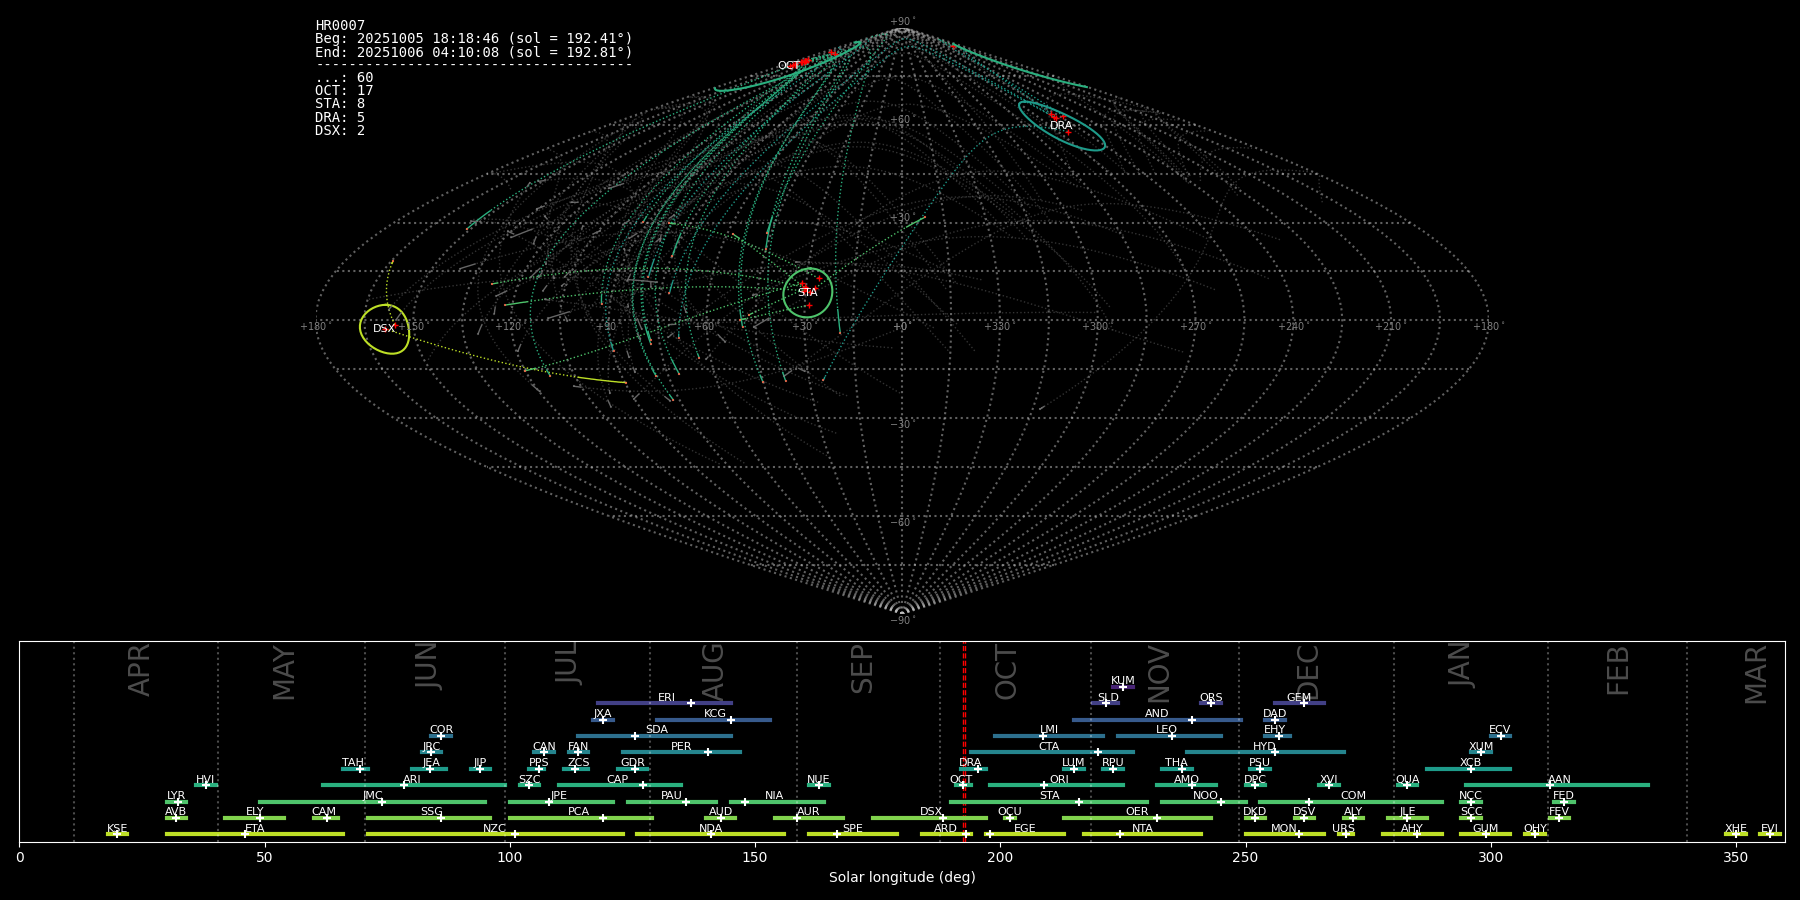The image size is (1800, 900).
Task: Select the AND shower label in timeline
Action: click(1157, 714)
